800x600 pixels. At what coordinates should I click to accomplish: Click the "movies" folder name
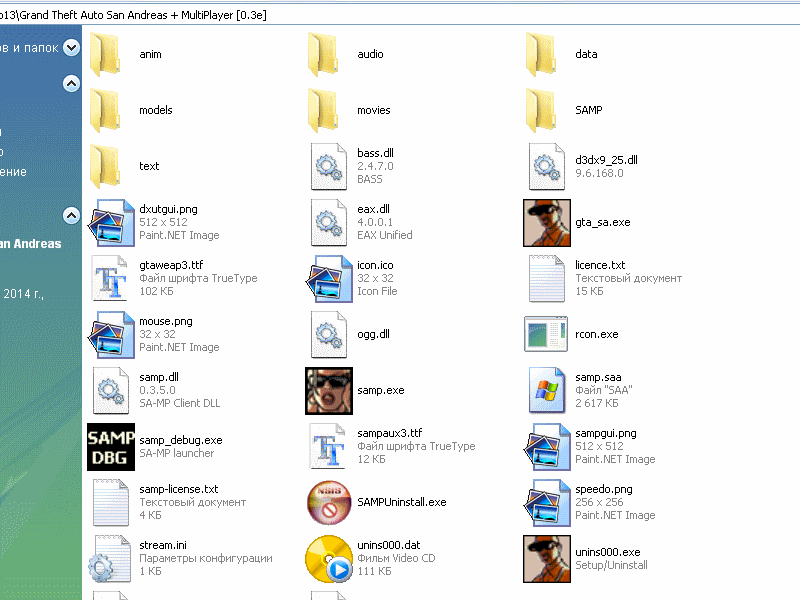373,110
